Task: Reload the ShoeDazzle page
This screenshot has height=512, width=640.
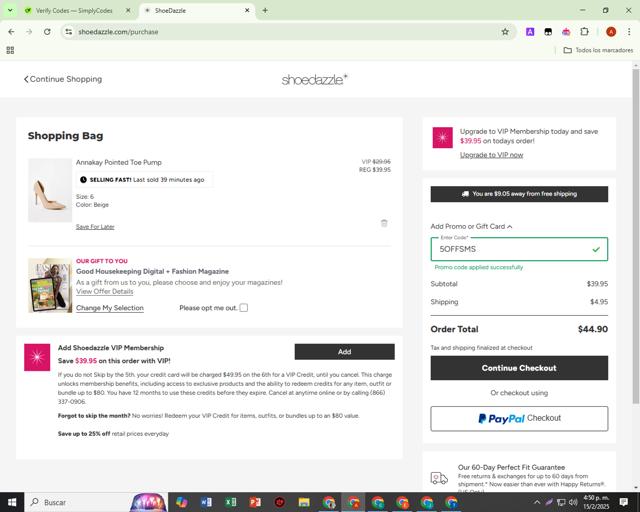Action: point(47,32)
